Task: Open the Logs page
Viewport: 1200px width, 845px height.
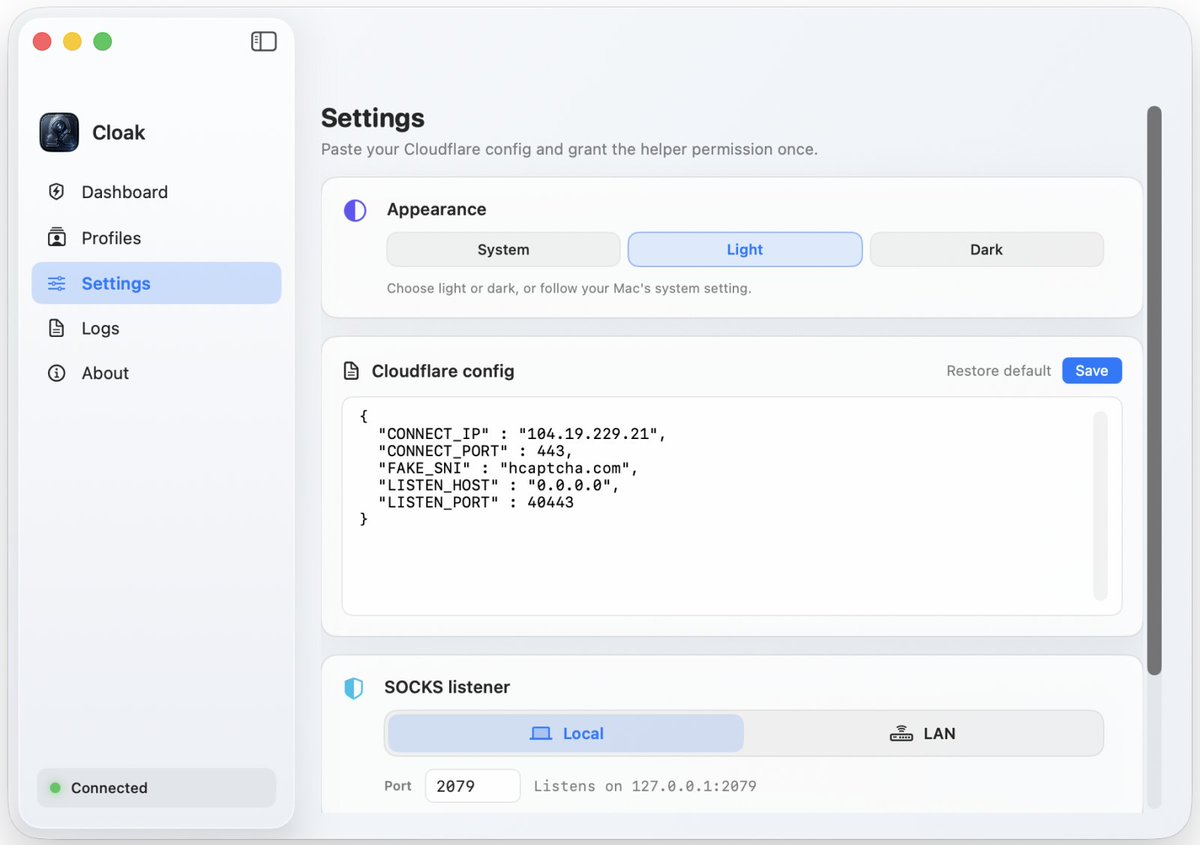Action: point(157,328)
